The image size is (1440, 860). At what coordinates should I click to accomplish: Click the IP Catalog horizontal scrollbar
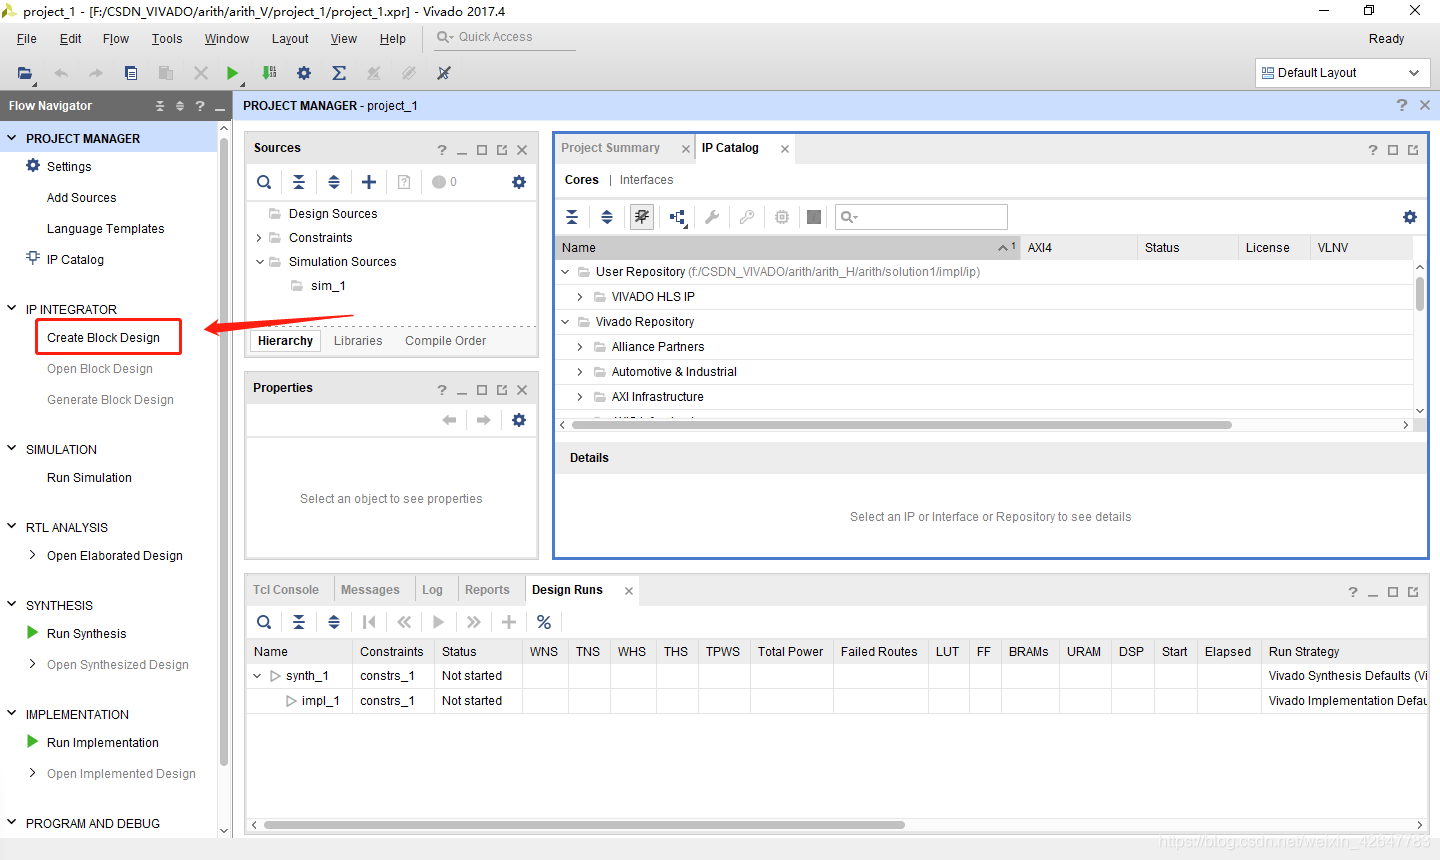902,425
